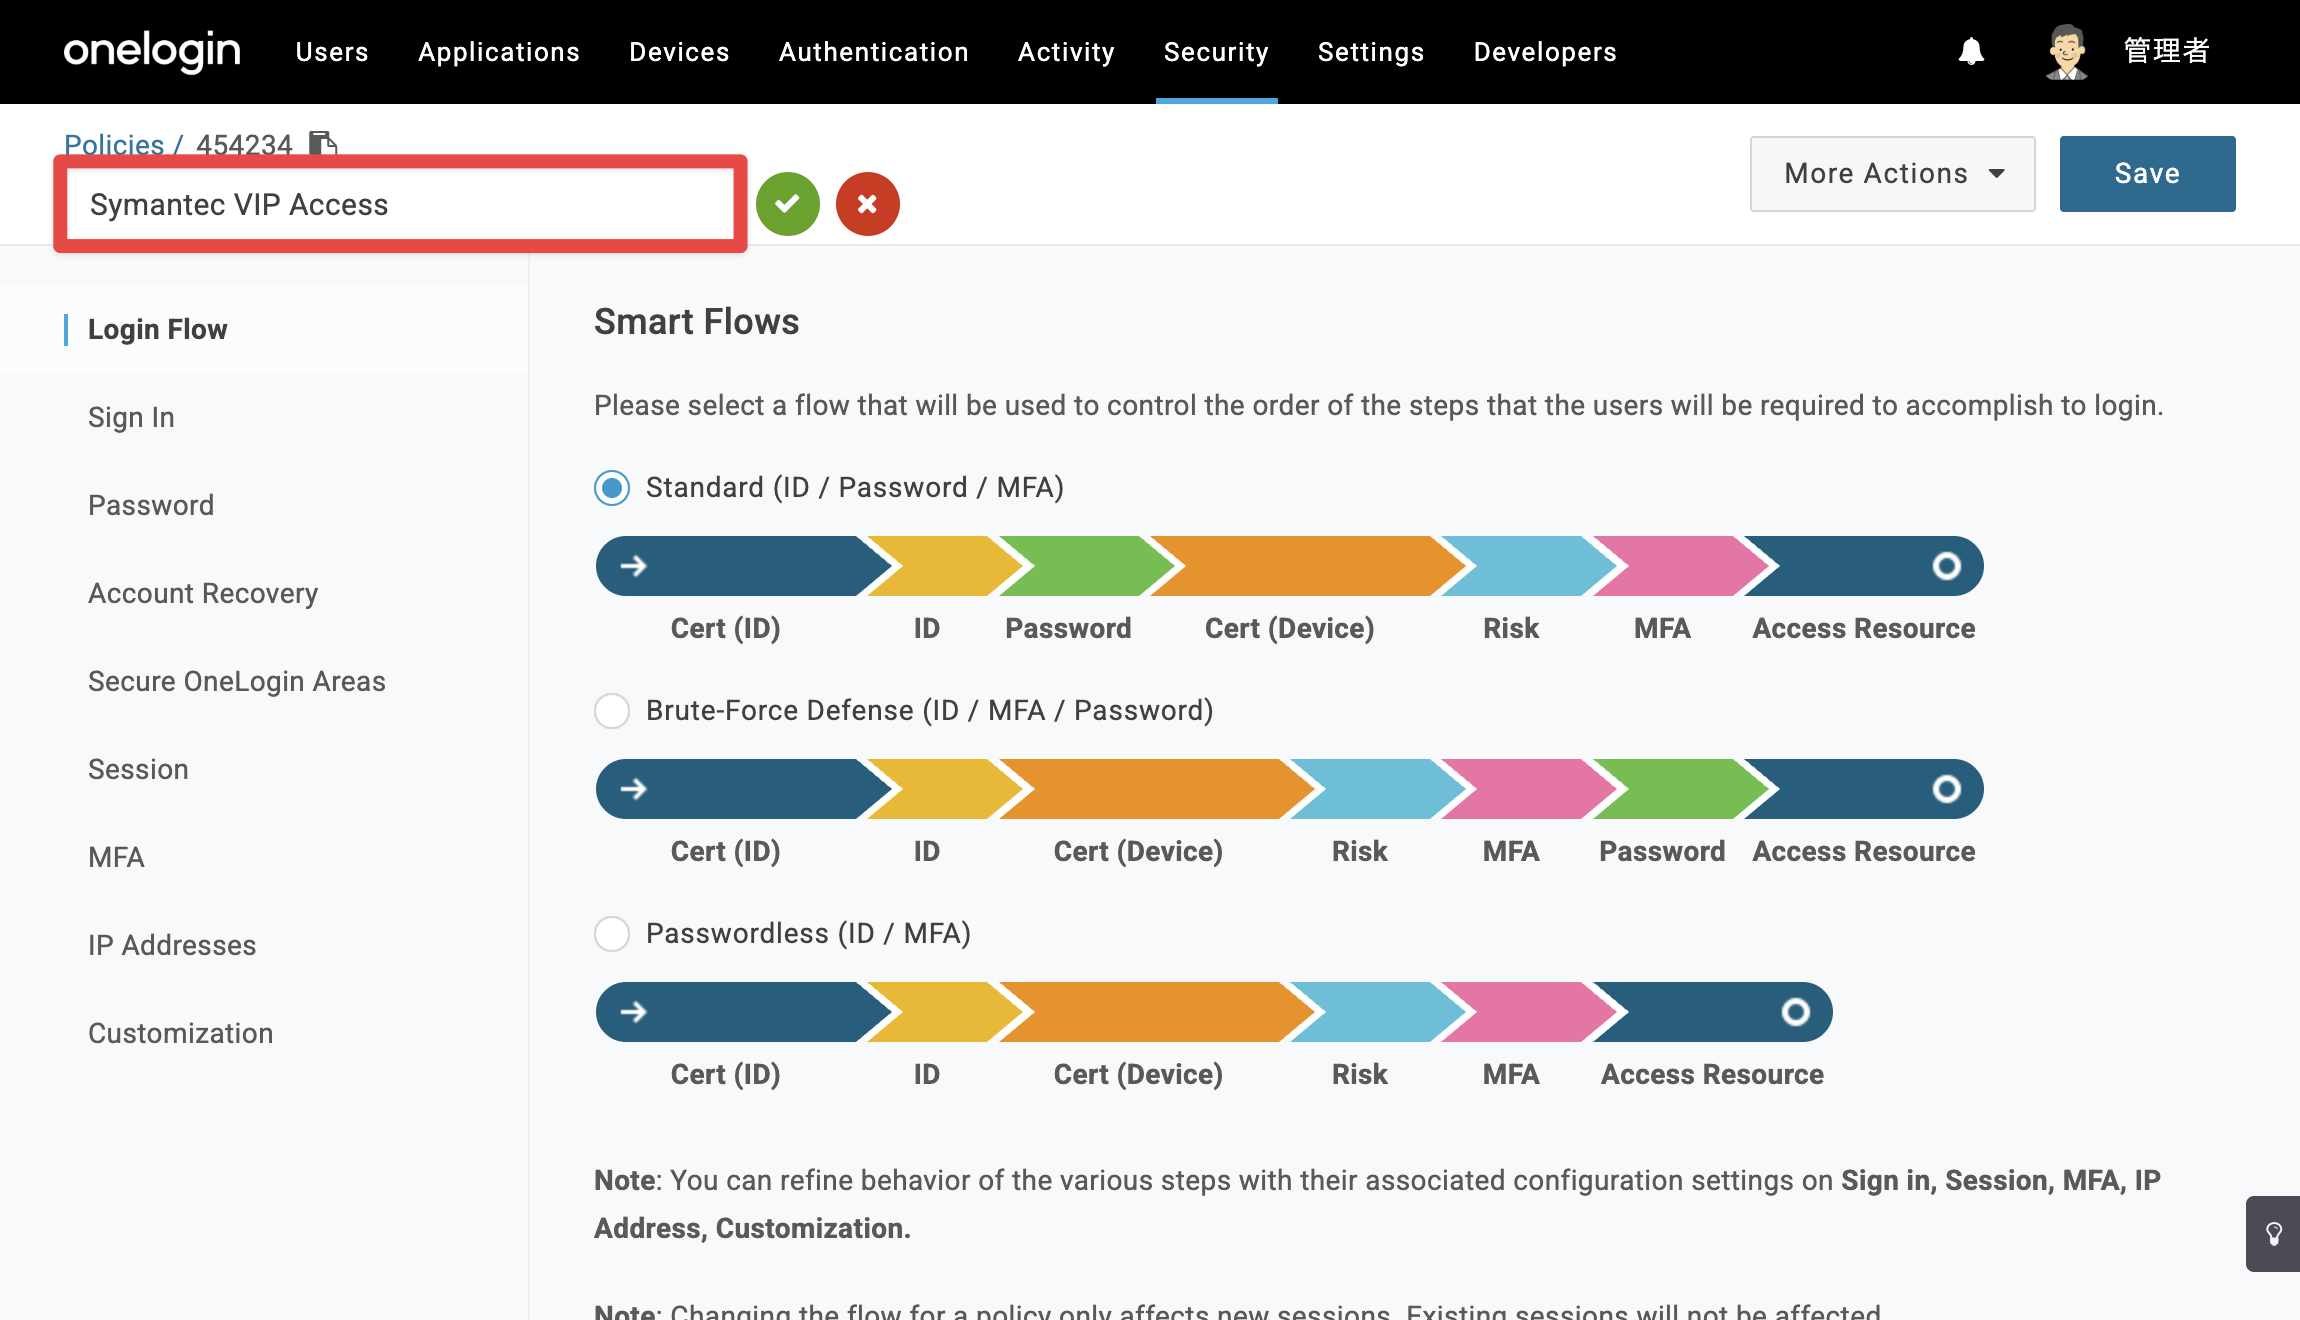Select Brute-Force Defense flow option
Screen dimensions: 2300x1320
click(612, 711)
